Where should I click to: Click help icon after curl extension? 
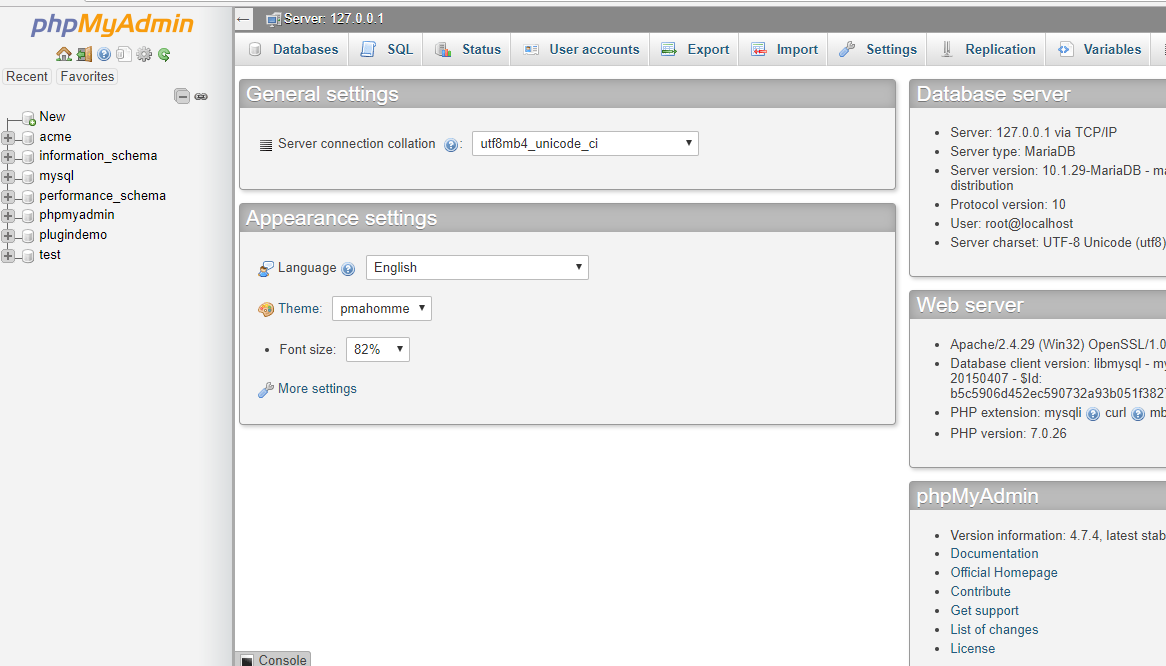tap(1138, 414)
